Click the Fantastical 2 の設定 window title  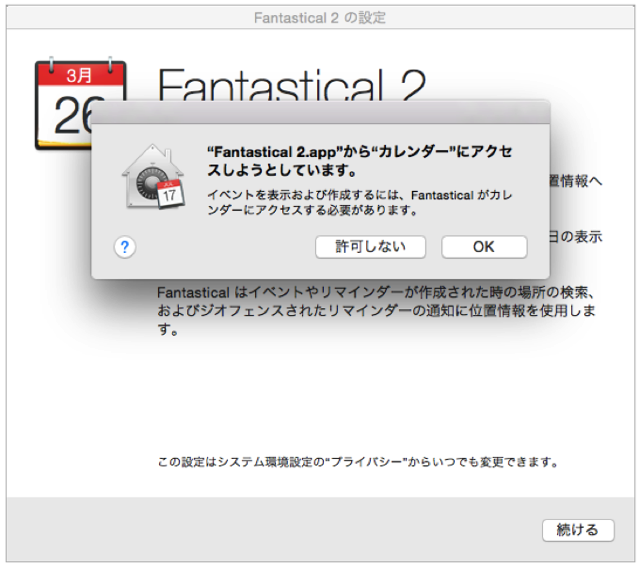(319, 18)
